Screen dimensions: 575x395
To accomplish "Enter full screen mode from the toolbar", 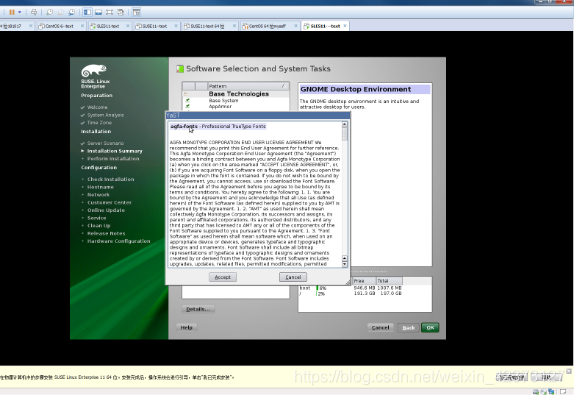I will pos(109,12).
